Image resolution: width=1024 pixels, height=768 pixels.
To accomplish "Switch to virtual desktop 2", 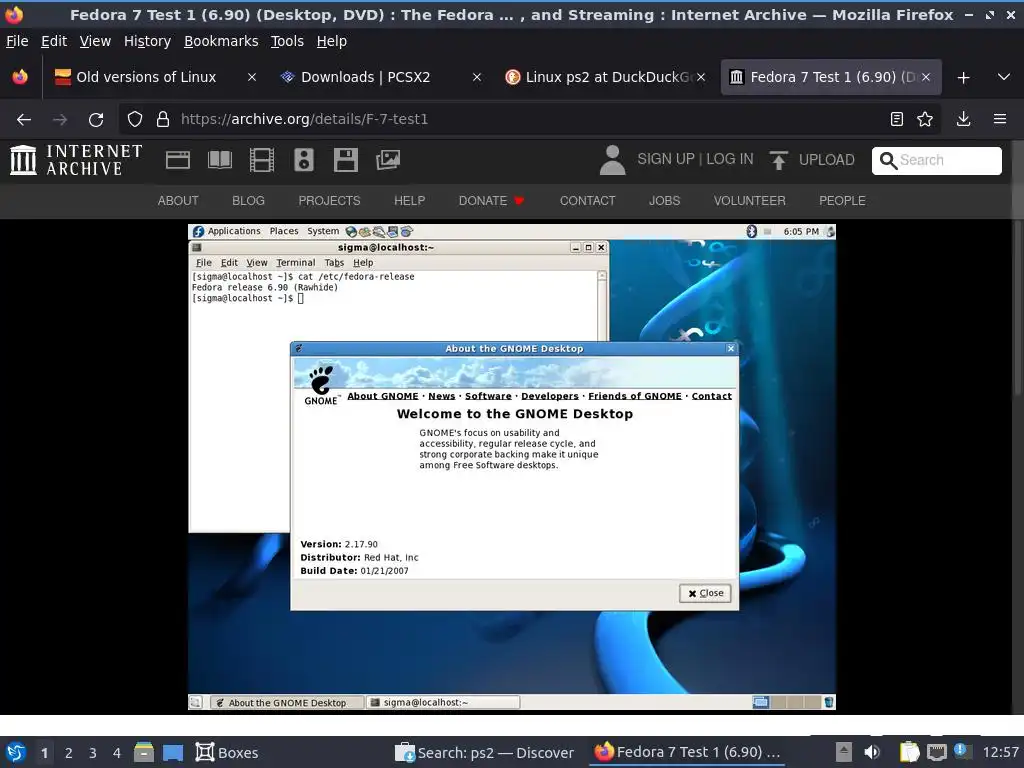I will coord(69,753).
